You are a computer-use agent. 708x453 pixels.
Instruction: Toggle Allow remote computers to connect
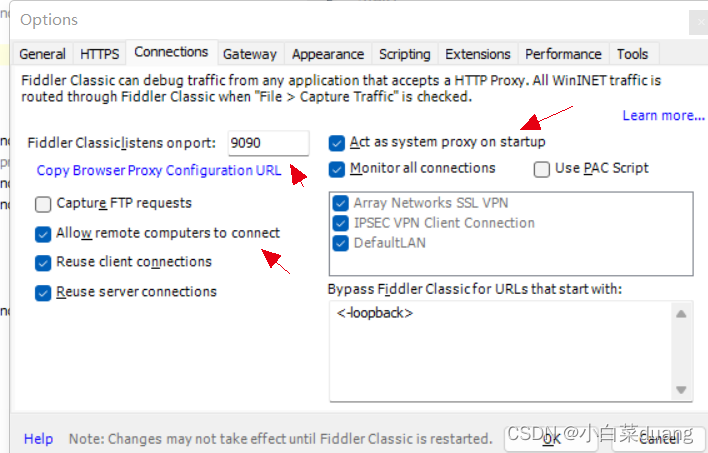tap(43, 234)
